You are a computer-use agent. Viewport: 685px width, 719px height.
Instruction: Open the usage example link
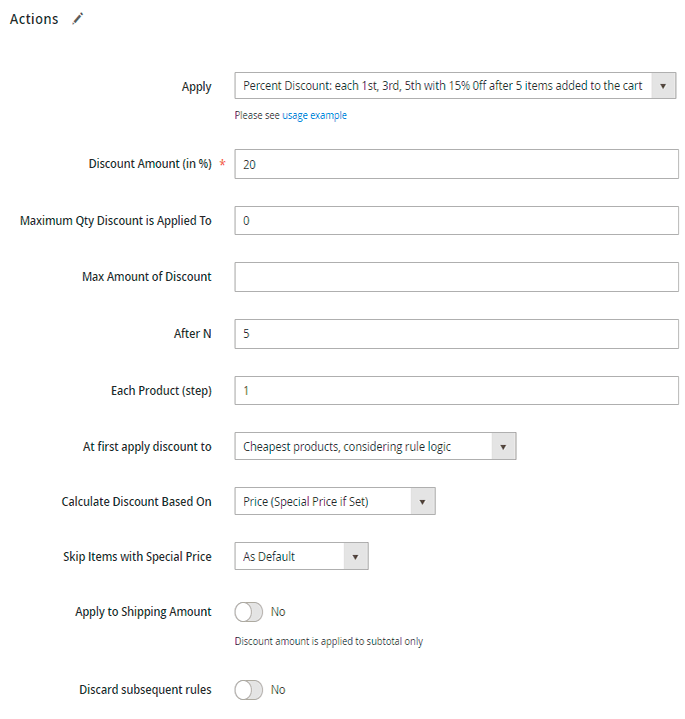(x=314, y=115)
